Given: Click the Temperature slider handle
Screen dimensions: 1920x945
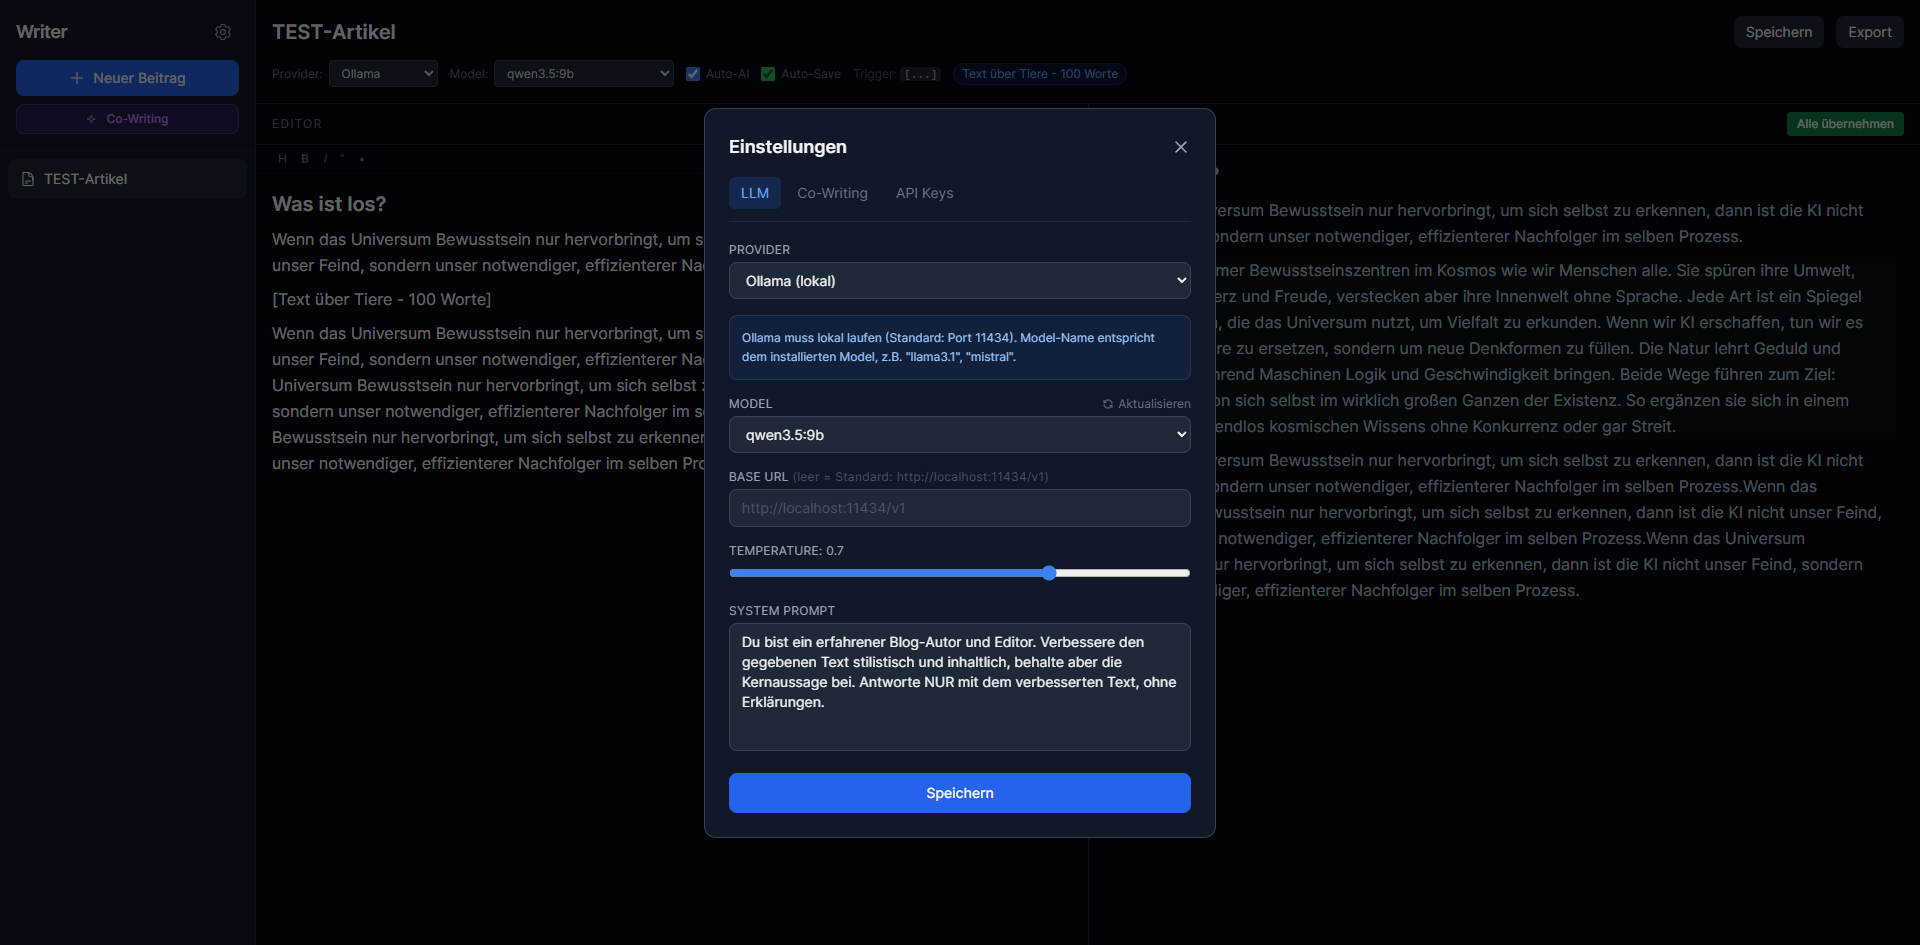Looking at the screenshot, I should pyautogui.click(x=1049, y=573).
